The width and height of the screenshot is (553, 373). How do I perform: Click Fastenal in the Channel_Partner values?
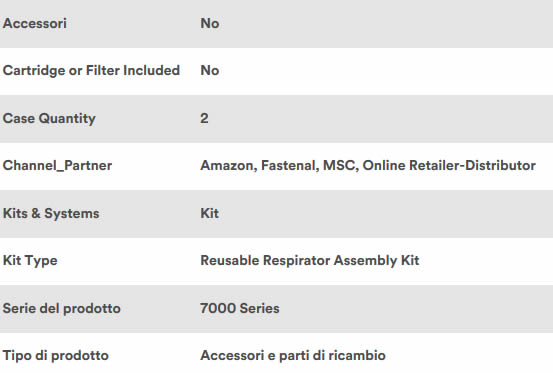click(290, 166)
